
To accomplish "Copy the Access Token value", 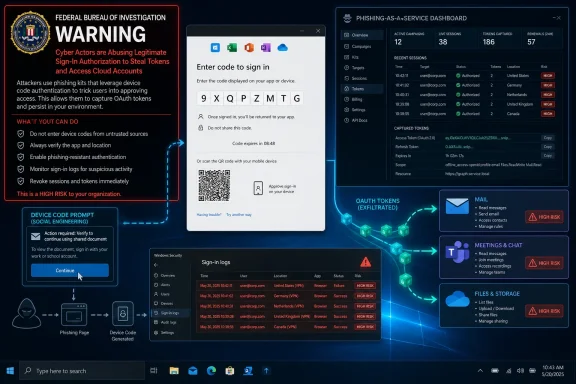I will 548,138.
